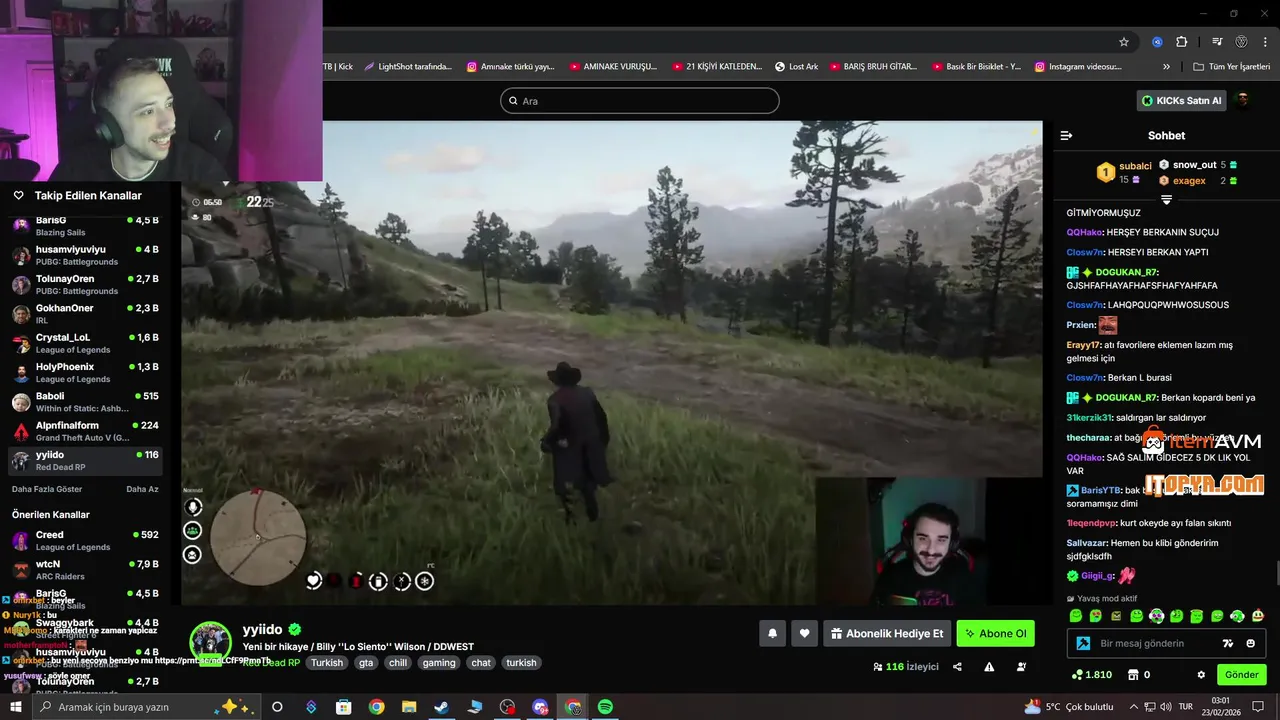Image resolution: width=1280 pixels, height=720 pixels.
Task: Open the Lost Ark bookmark
Action: point(796,67)
